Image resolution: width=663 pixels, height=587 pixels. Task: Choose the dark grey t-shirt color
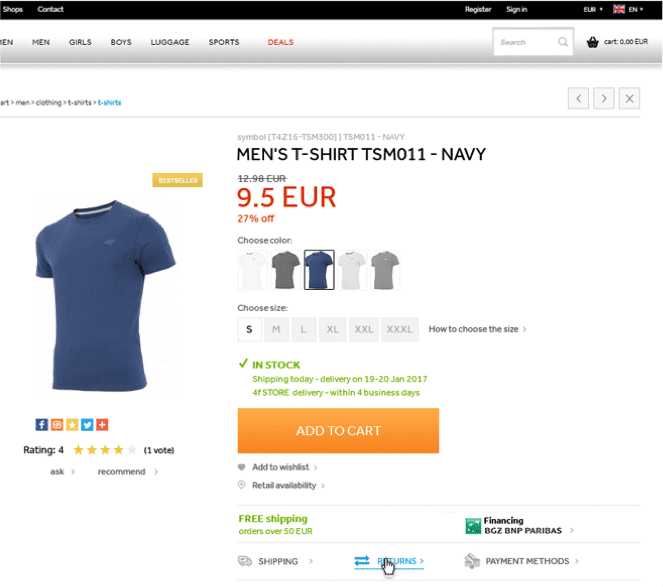tap(285, 270)
